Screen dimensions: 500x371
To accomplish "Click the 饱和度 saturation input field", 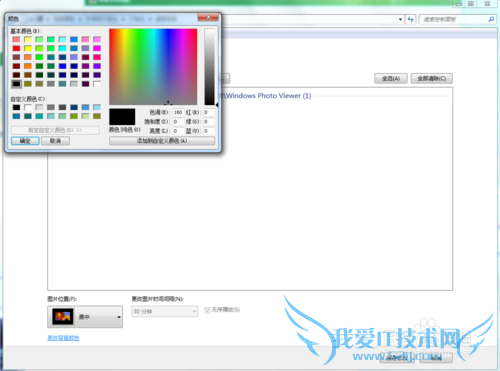I will tap(178, 122).
